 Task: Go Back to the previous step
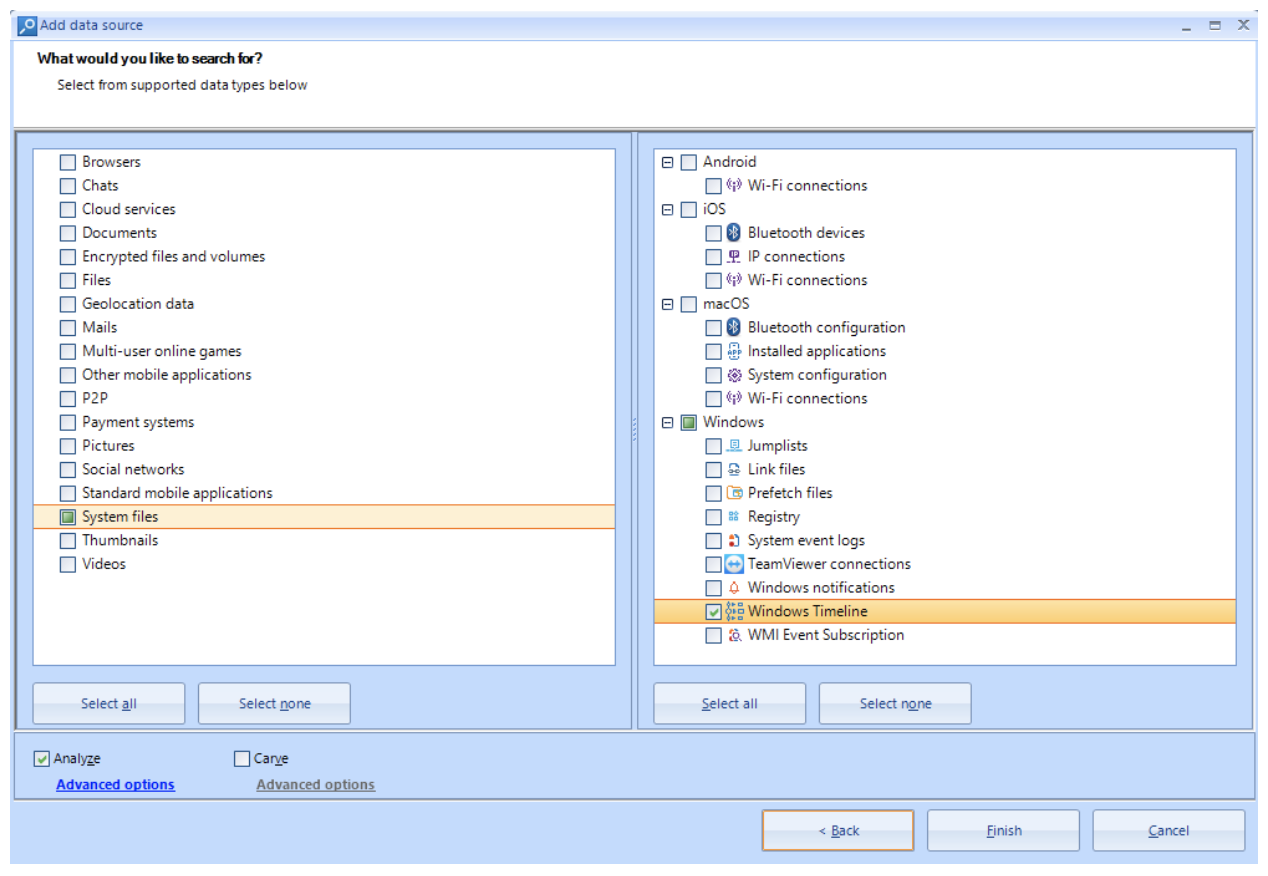coord(838,831)
